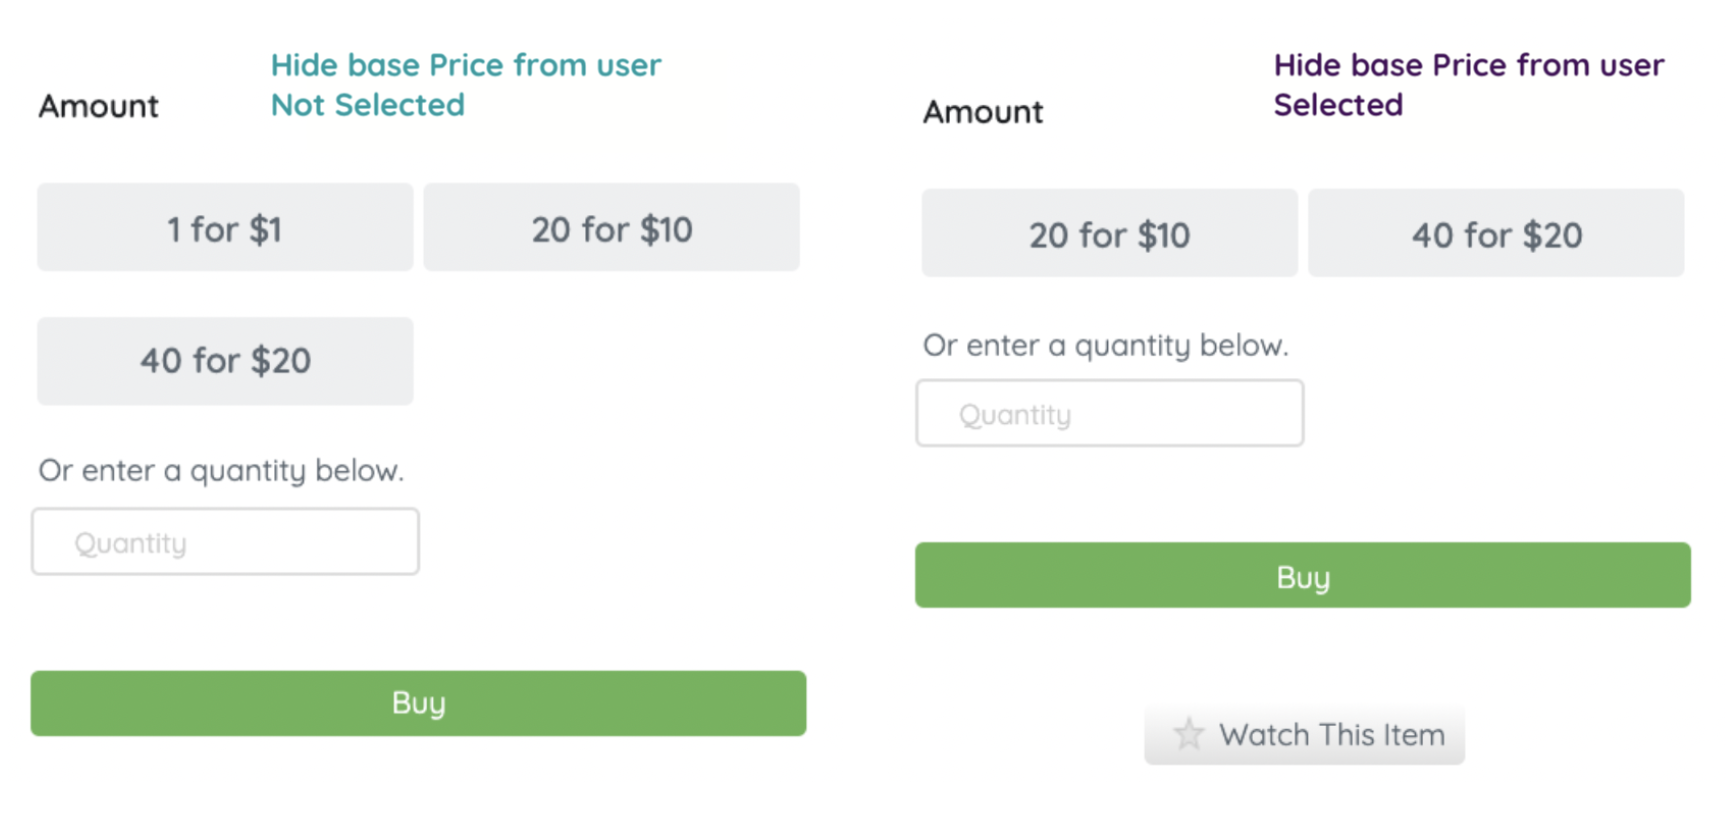Pick "40 for $20" under the purple Selected heading

(x=1496, y=234)
